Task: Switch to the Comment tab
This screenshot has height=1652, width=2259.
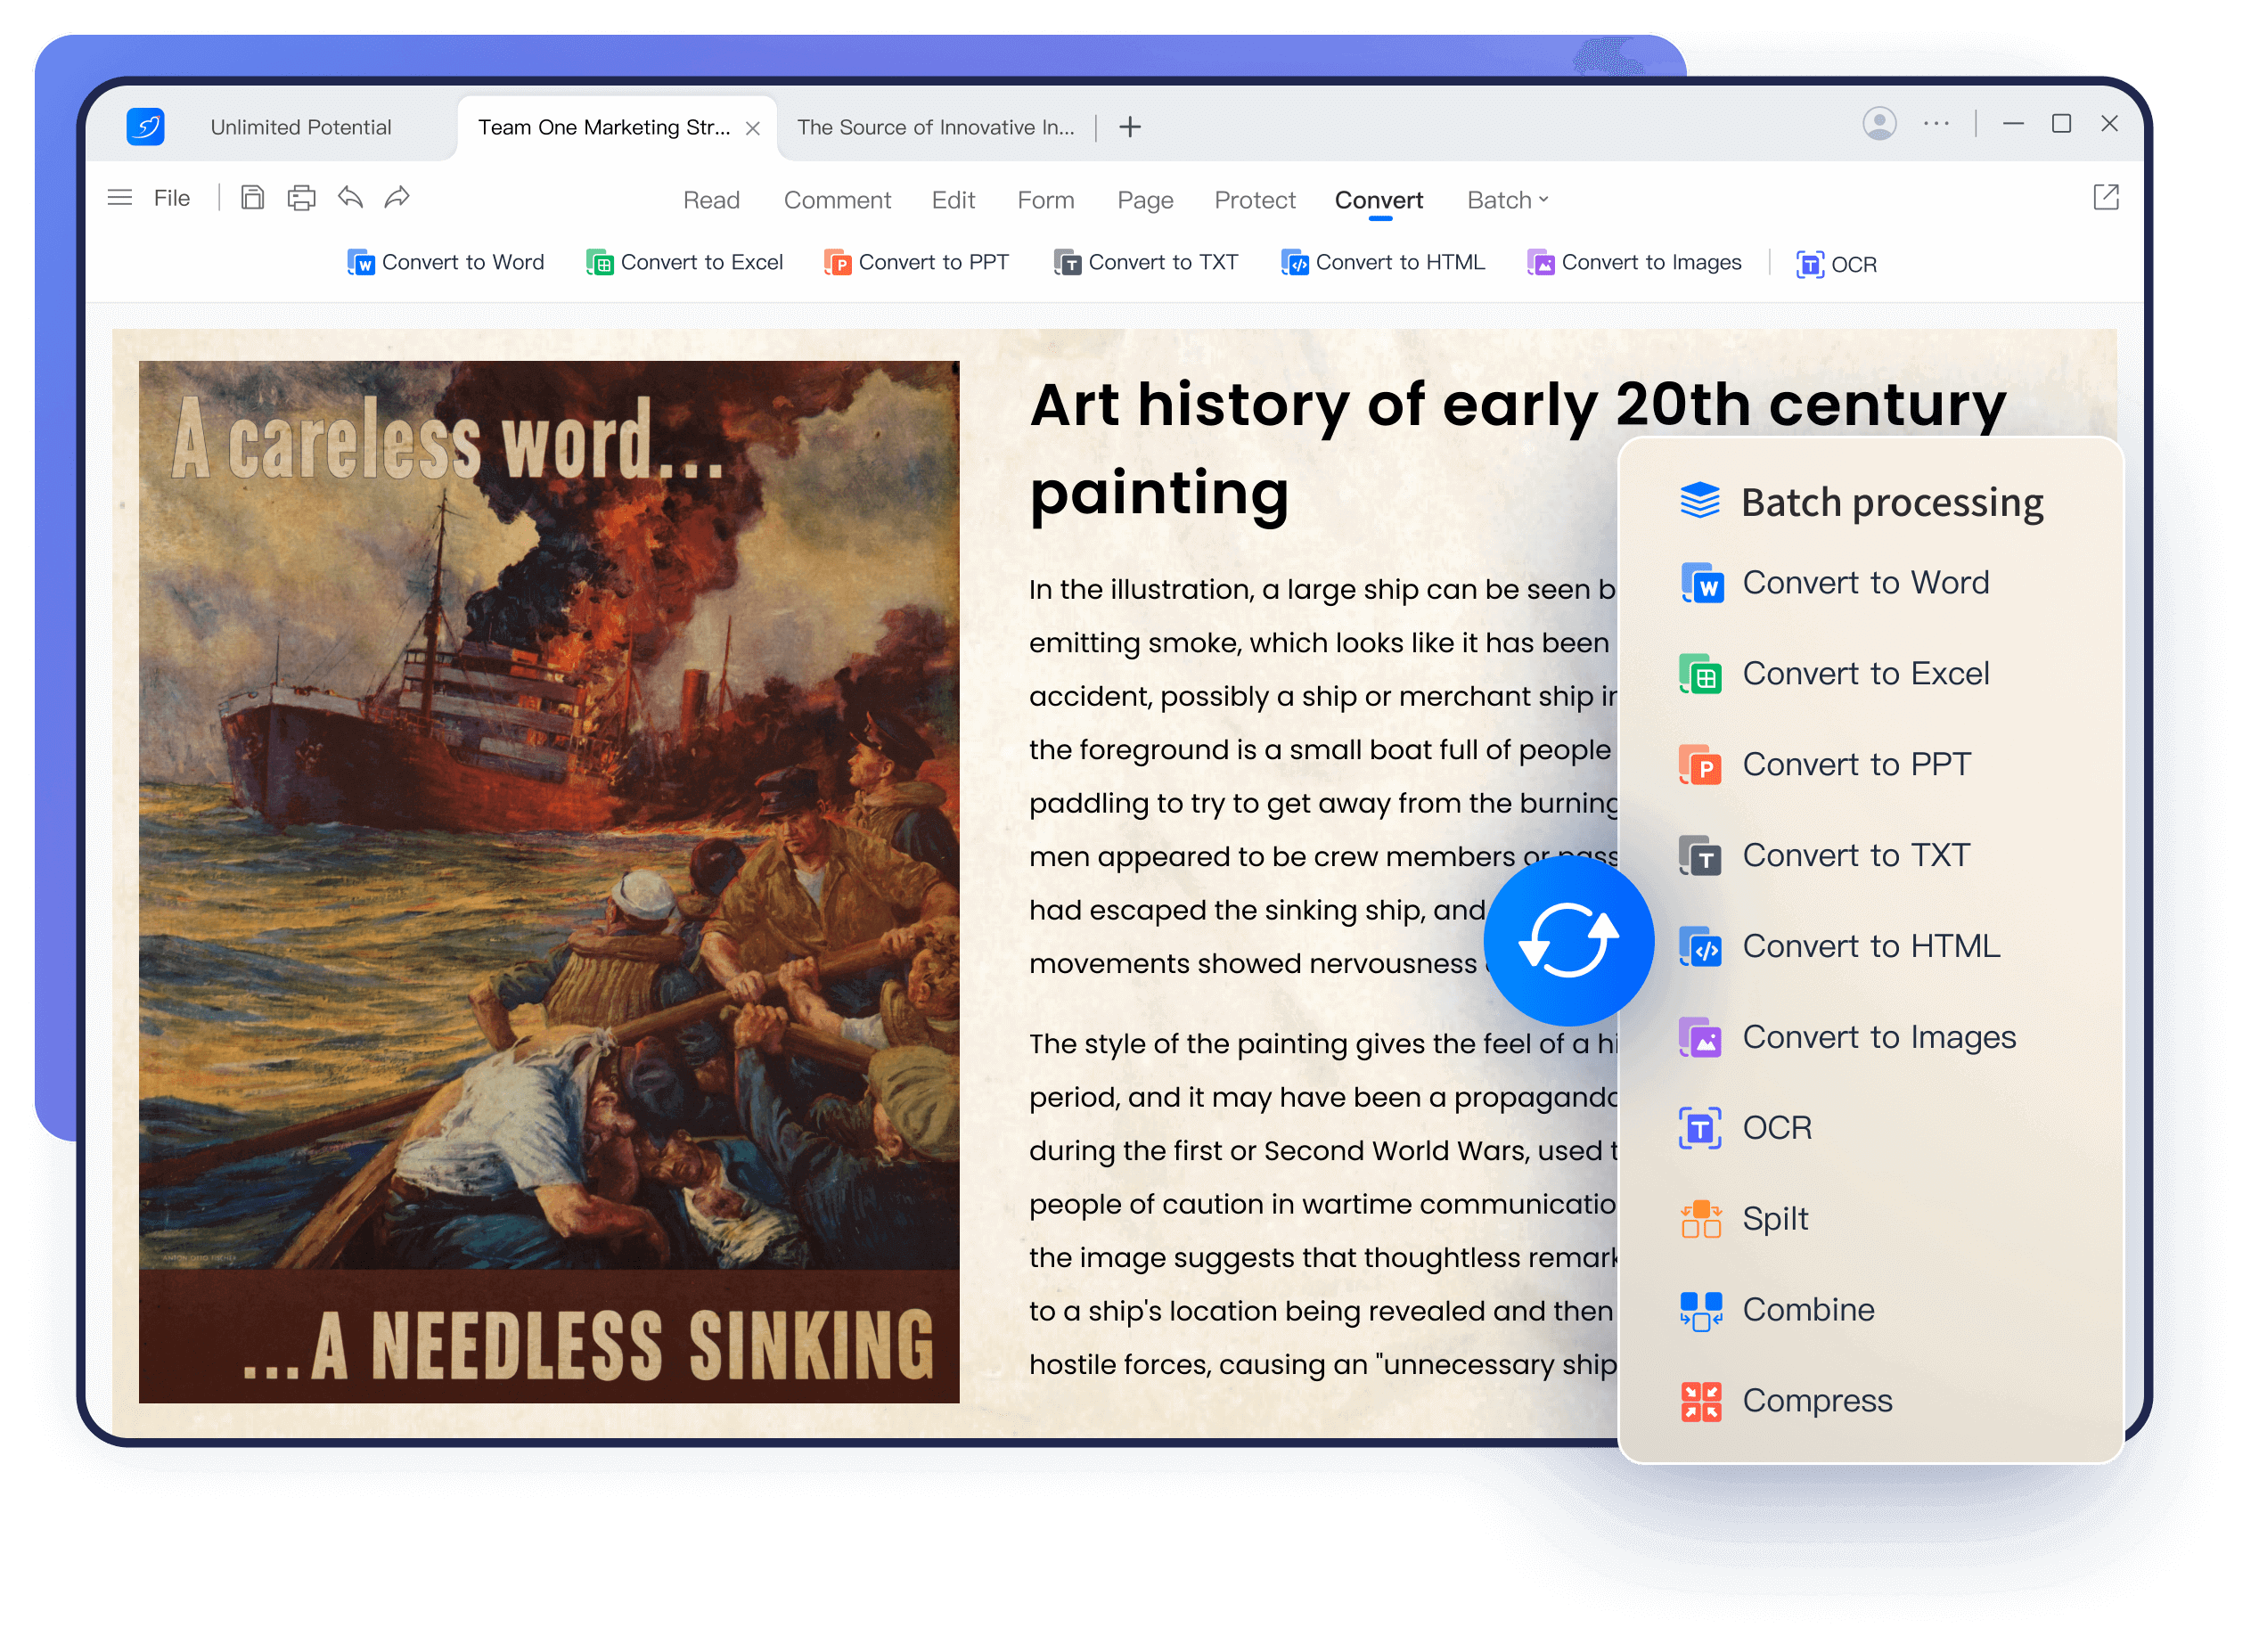Action: coord(837,198)
